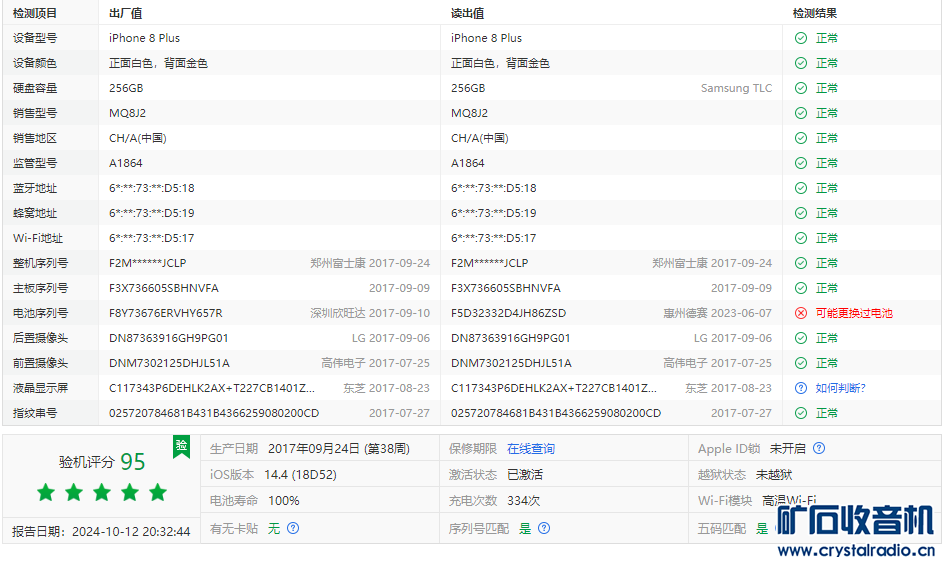Image resolution: width=943 pixels, height=563 pixels.
Task: Click green check icon in 指纹串号 row
Action: (800, 413)
